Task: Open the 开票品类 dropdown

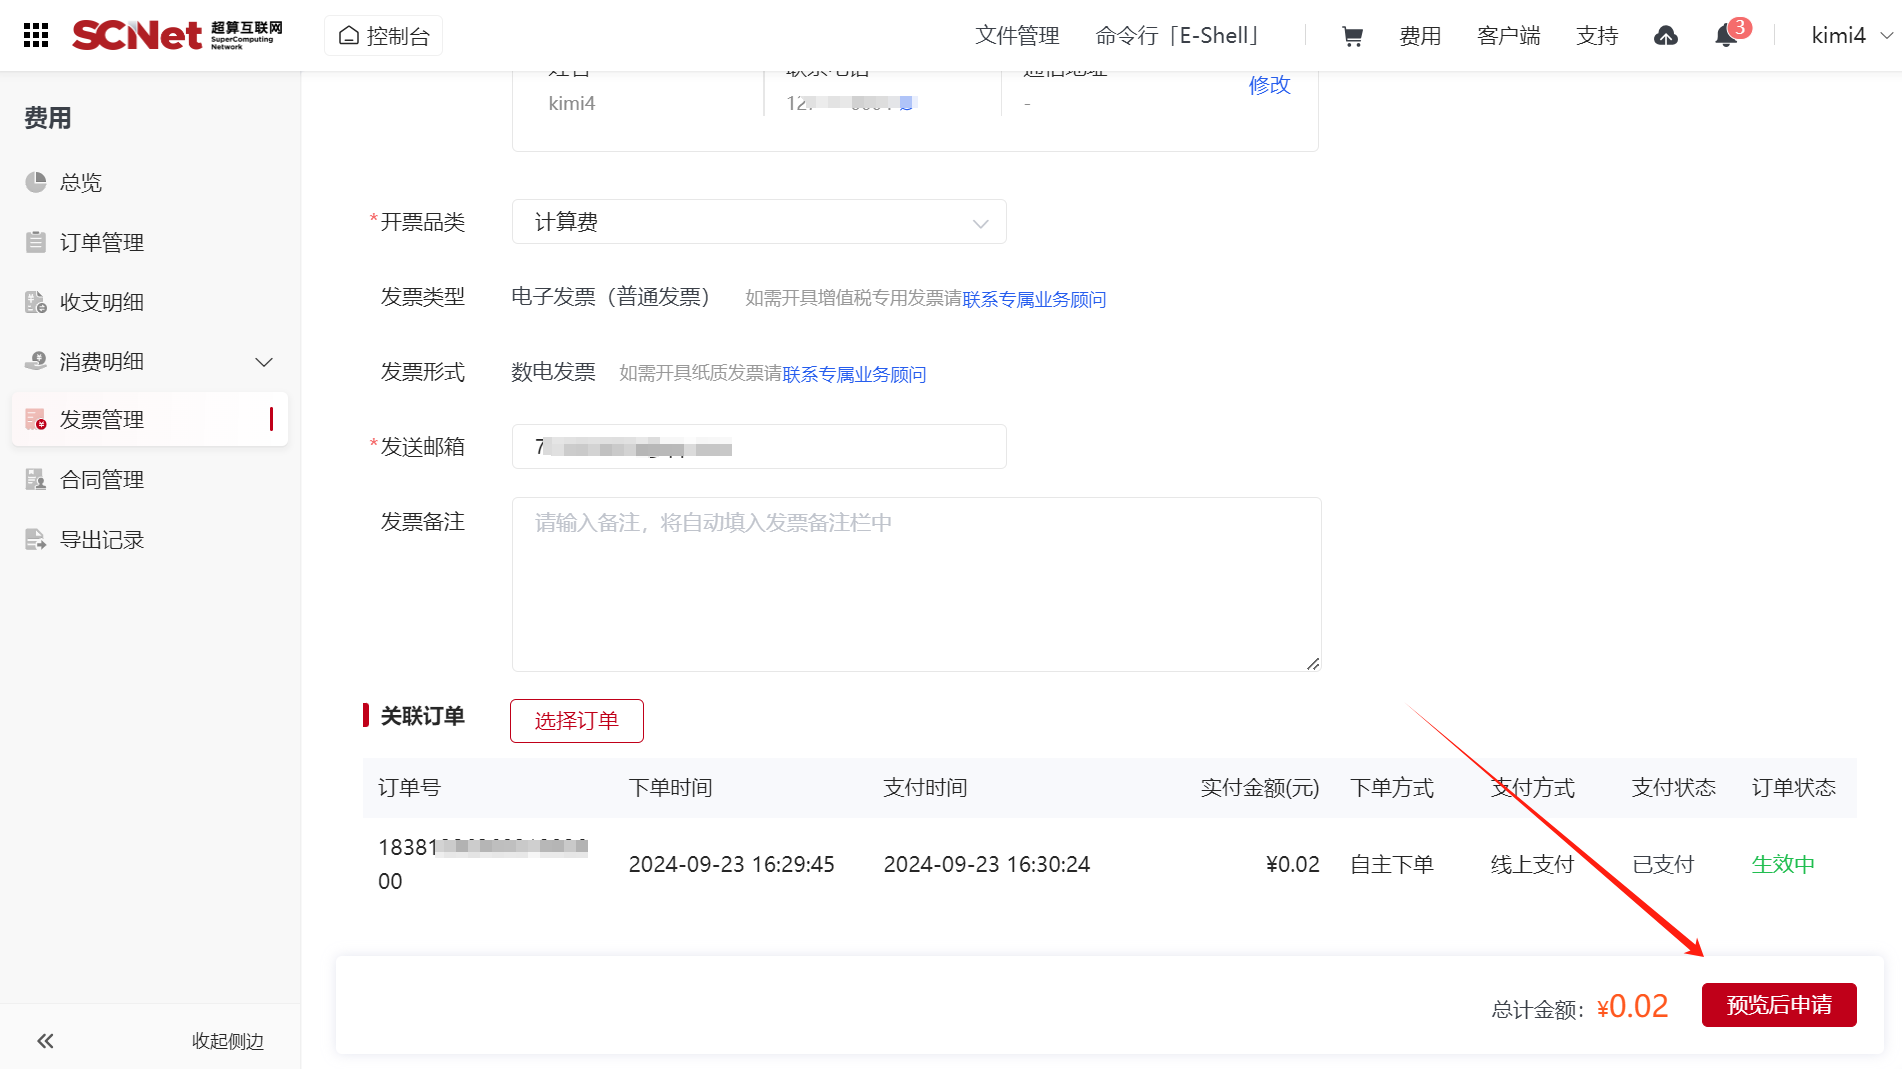Action: (x=758, y=222)
